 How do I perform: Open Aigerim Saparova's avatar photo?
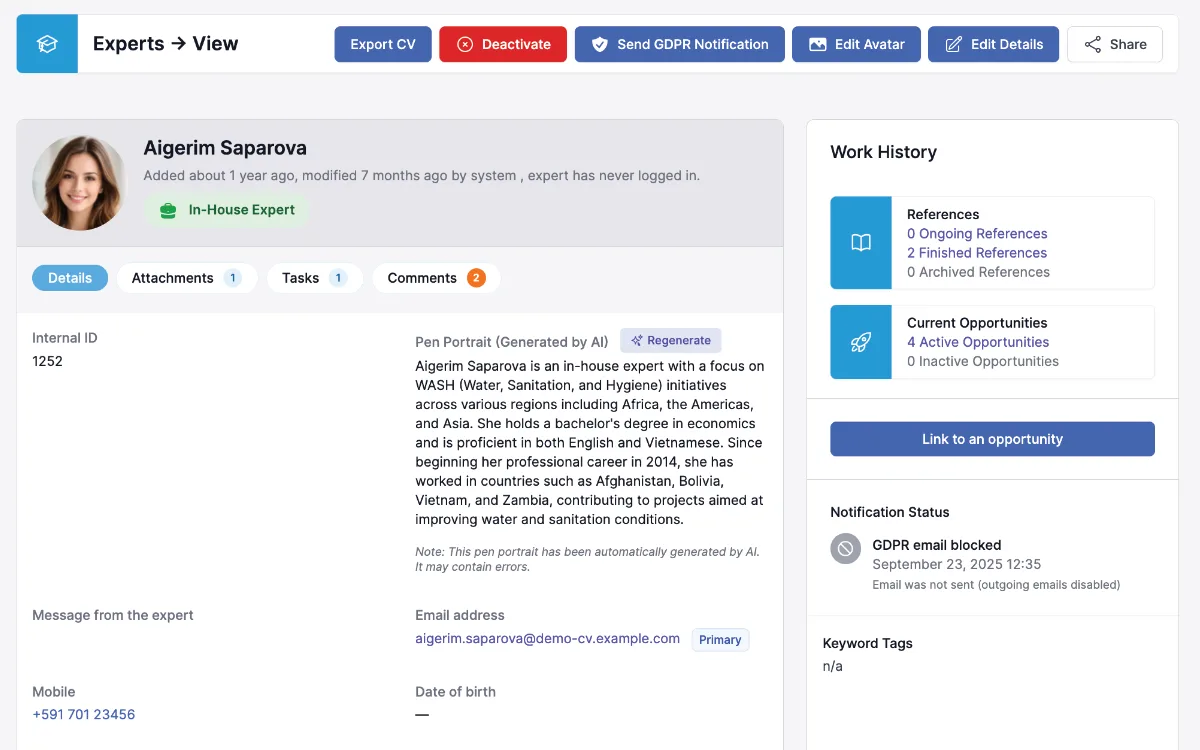(80, 183)
